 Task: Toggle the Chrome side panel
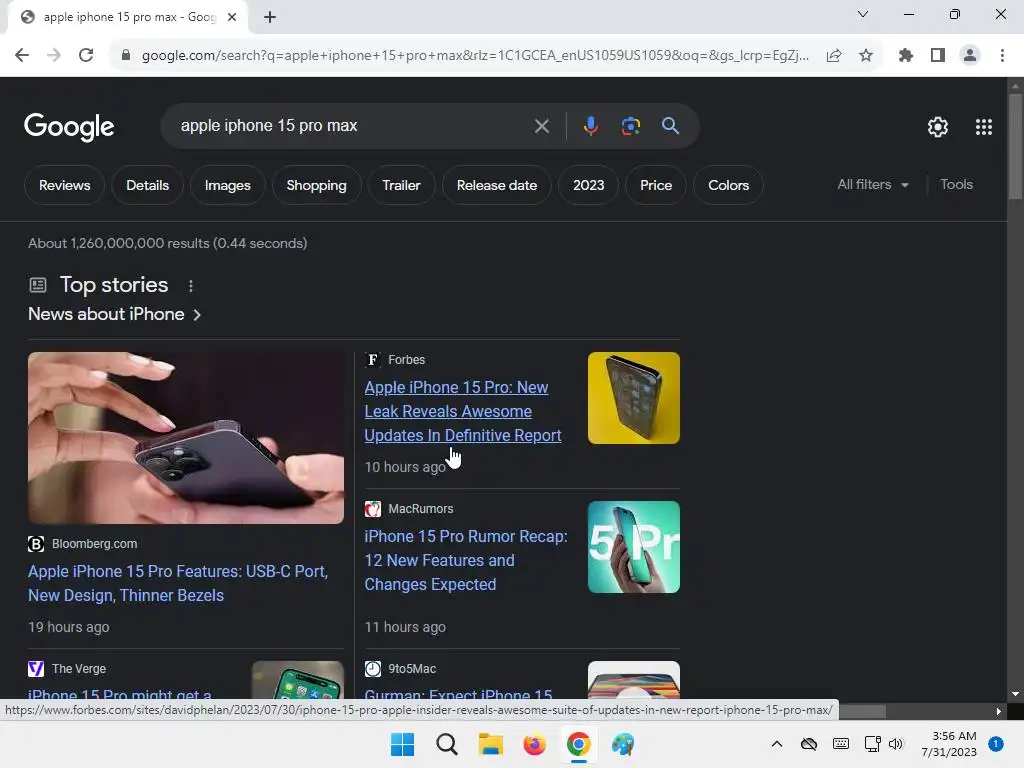(x=938, y=56)
